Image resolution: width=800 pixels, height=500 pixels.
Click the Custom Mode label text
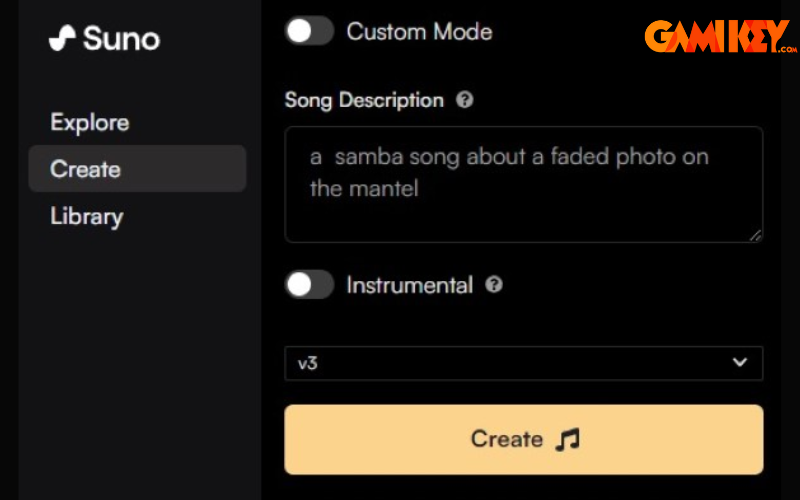(419, 31)
